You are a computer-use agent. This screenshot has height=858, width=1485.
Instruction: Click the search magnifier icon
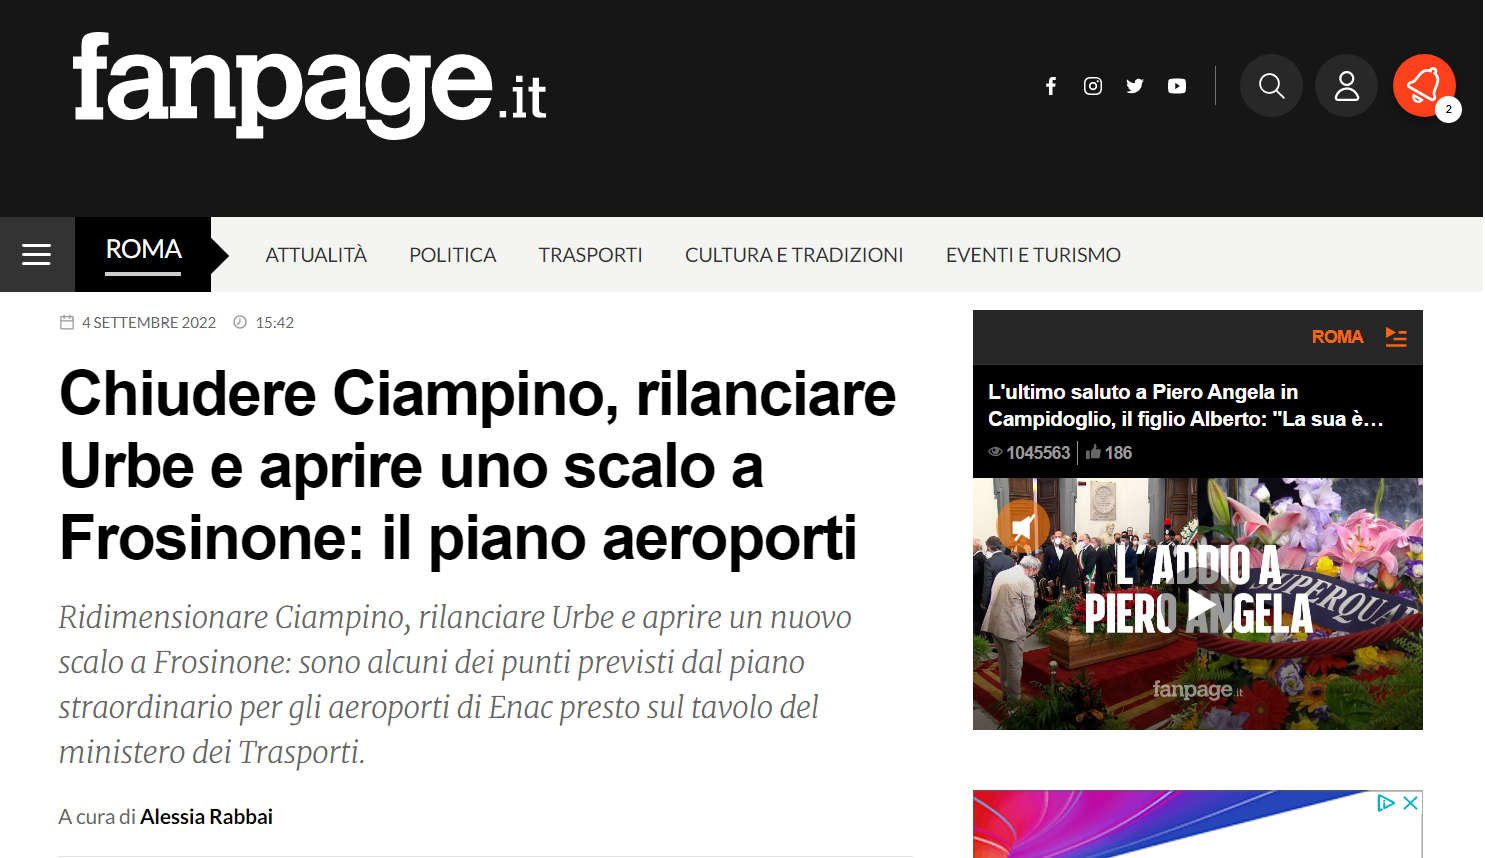[1271, 86]
